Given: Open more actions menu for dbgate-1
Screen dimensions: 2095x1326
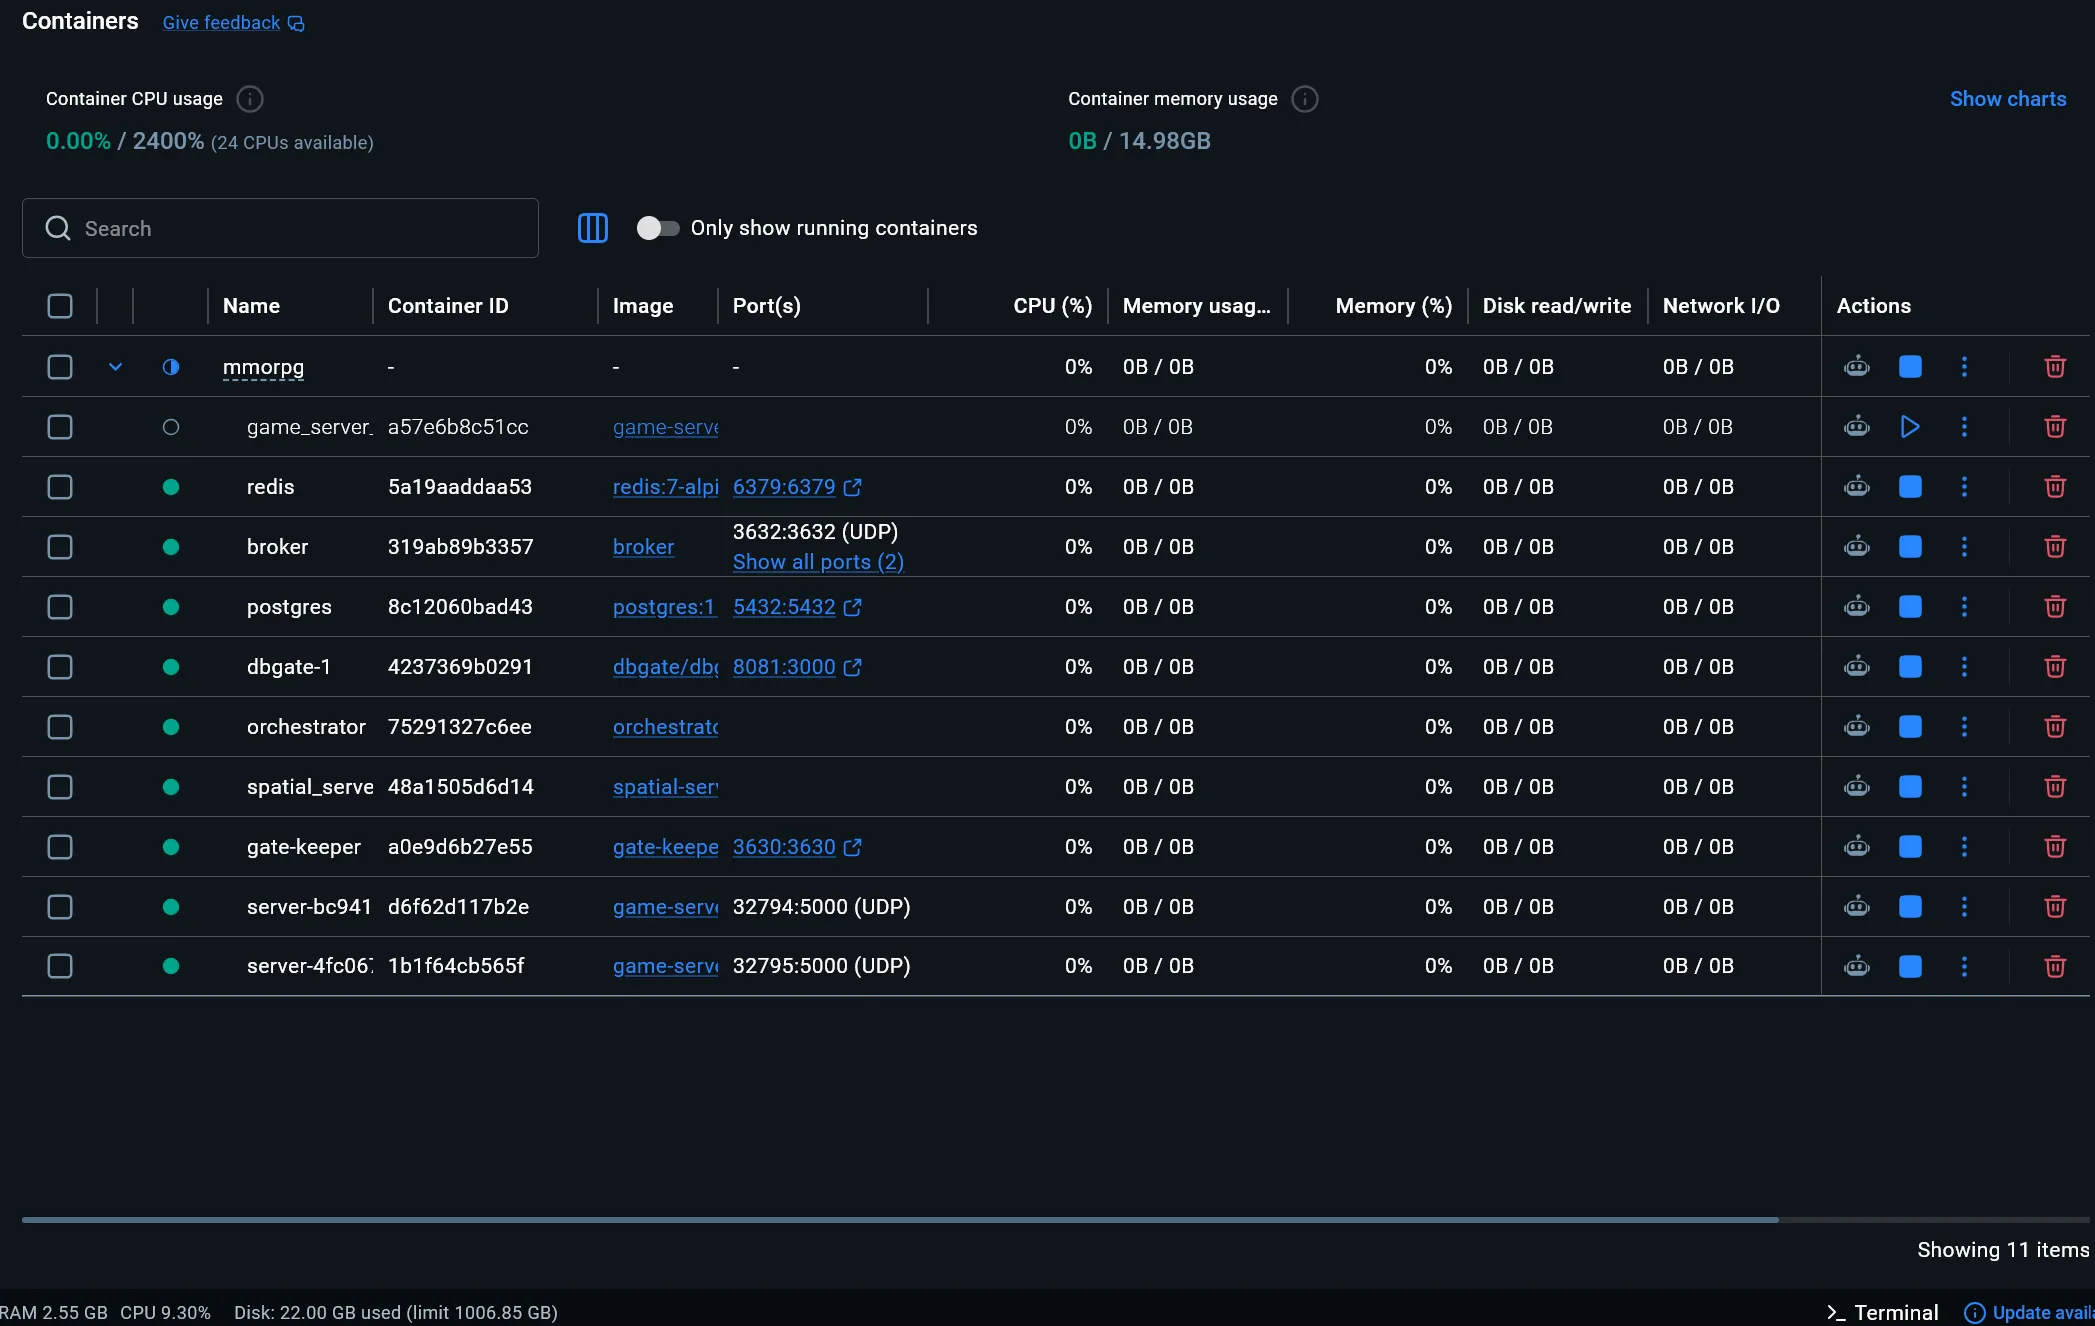Looking at the screenshot, I should pyautogui.click(x=1964, y=667).
